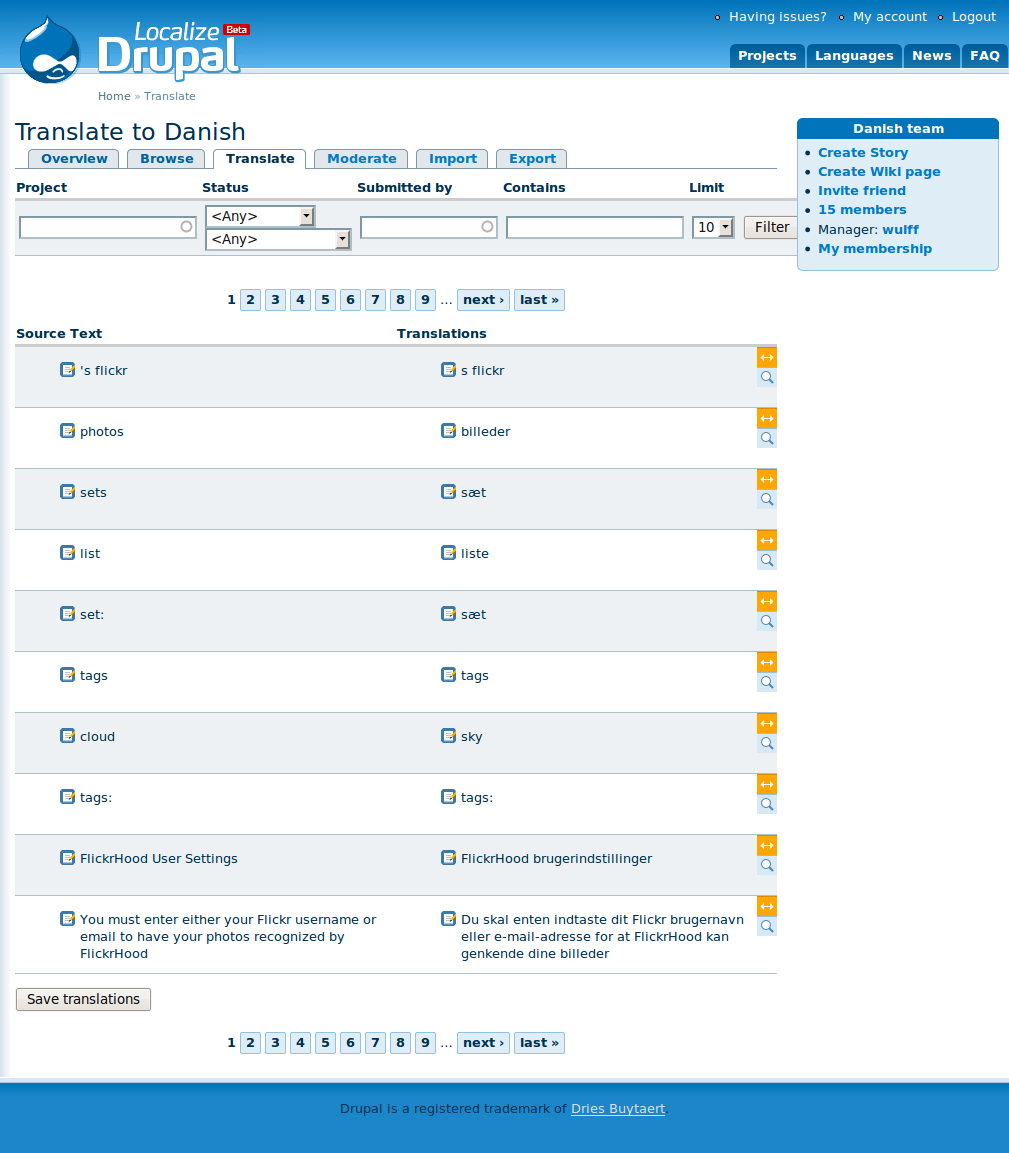Click edit icon beside source text cloud

68,735
